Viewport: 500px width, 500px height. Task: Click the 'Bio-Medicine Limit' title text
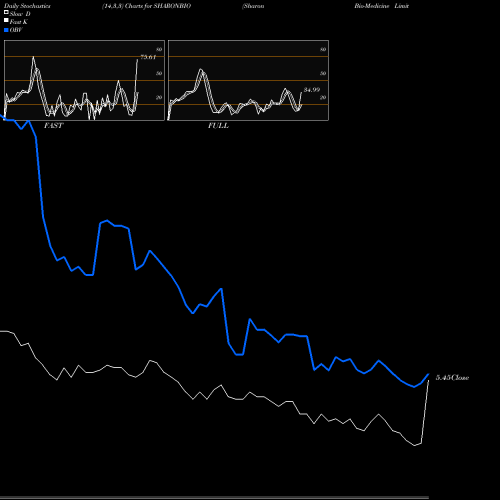pos(382,6)
